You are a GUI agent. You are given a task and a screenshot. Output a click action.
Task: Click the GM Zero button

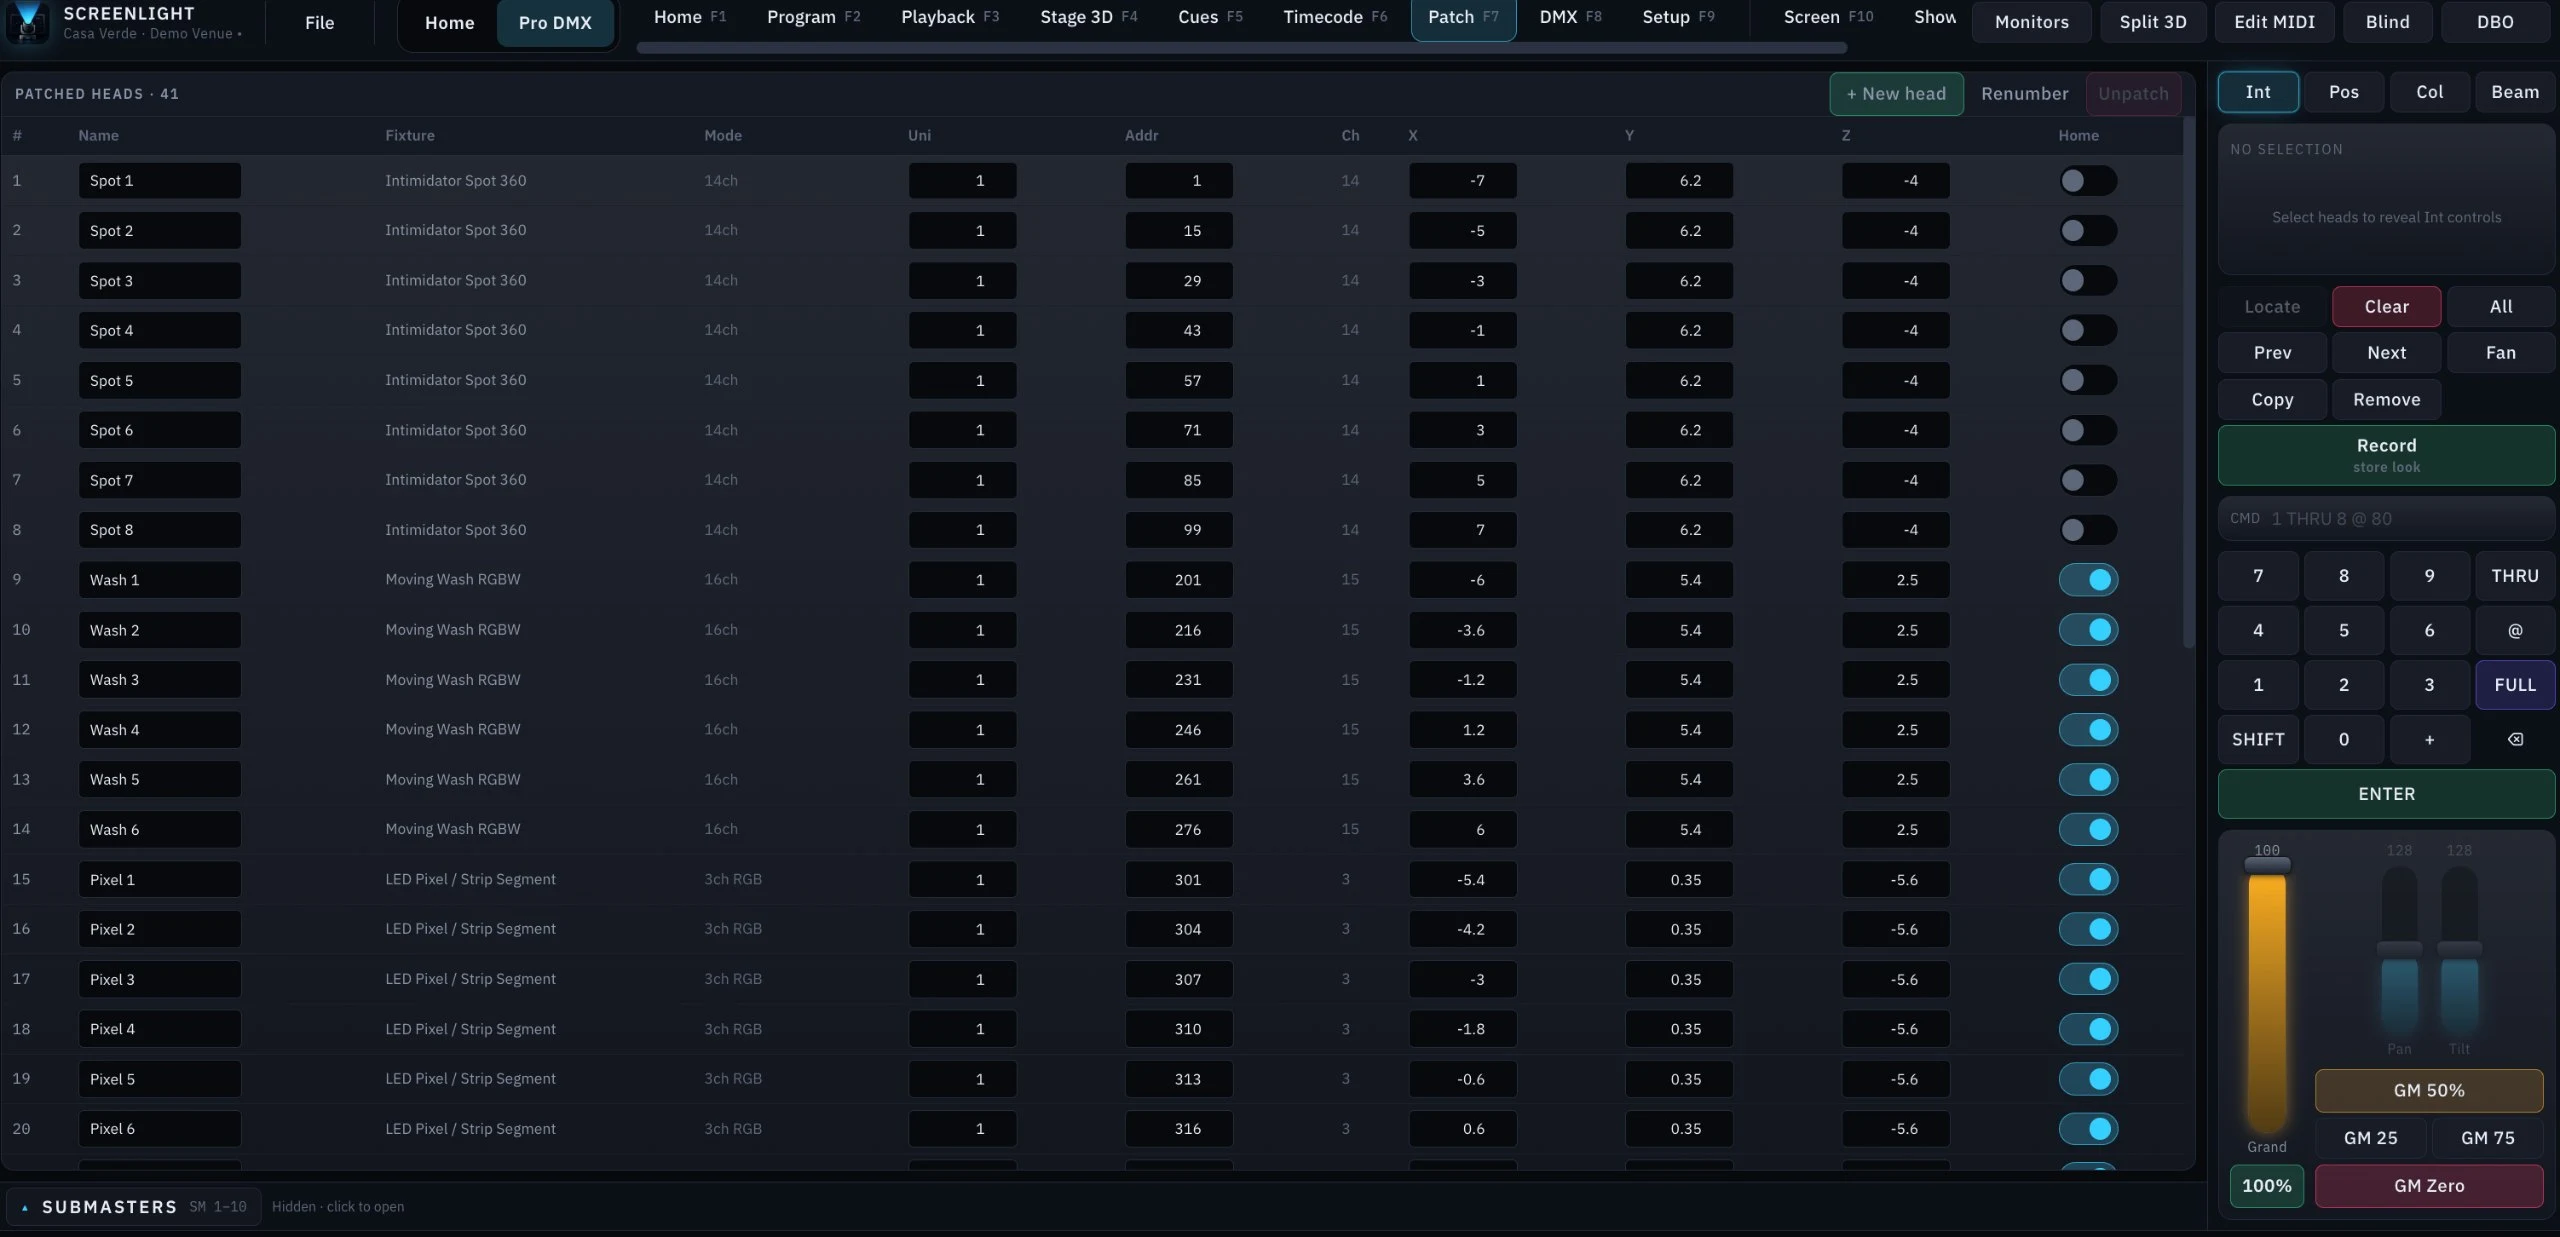pos(2428,1186)
